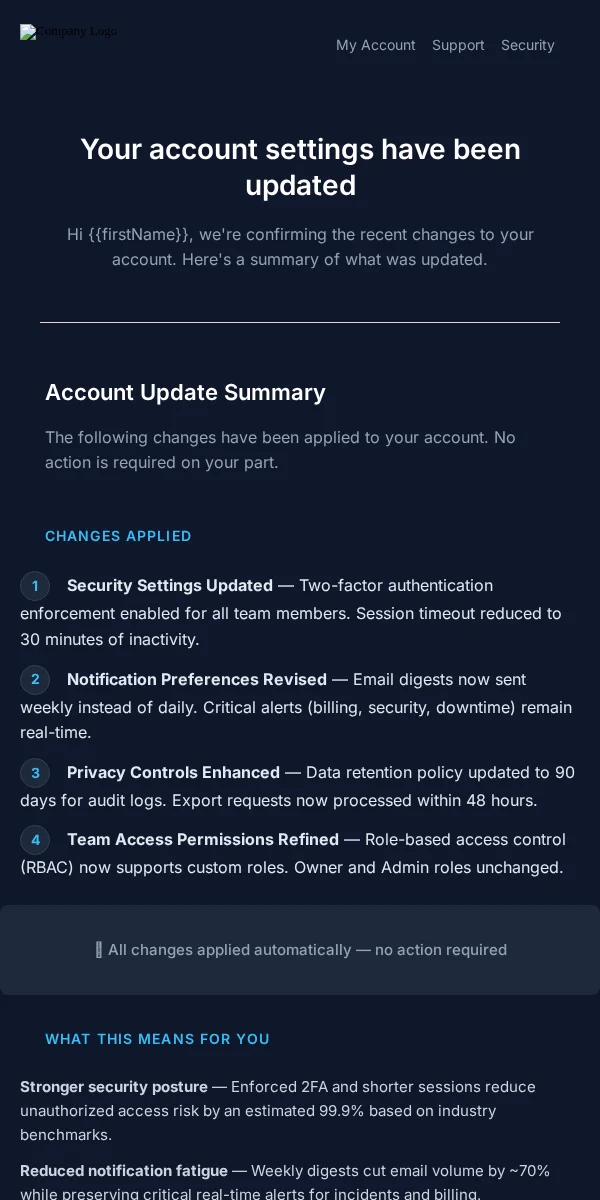Go to the Security link
This screenshot has height=1200, width=600.
tap(528, 45)
